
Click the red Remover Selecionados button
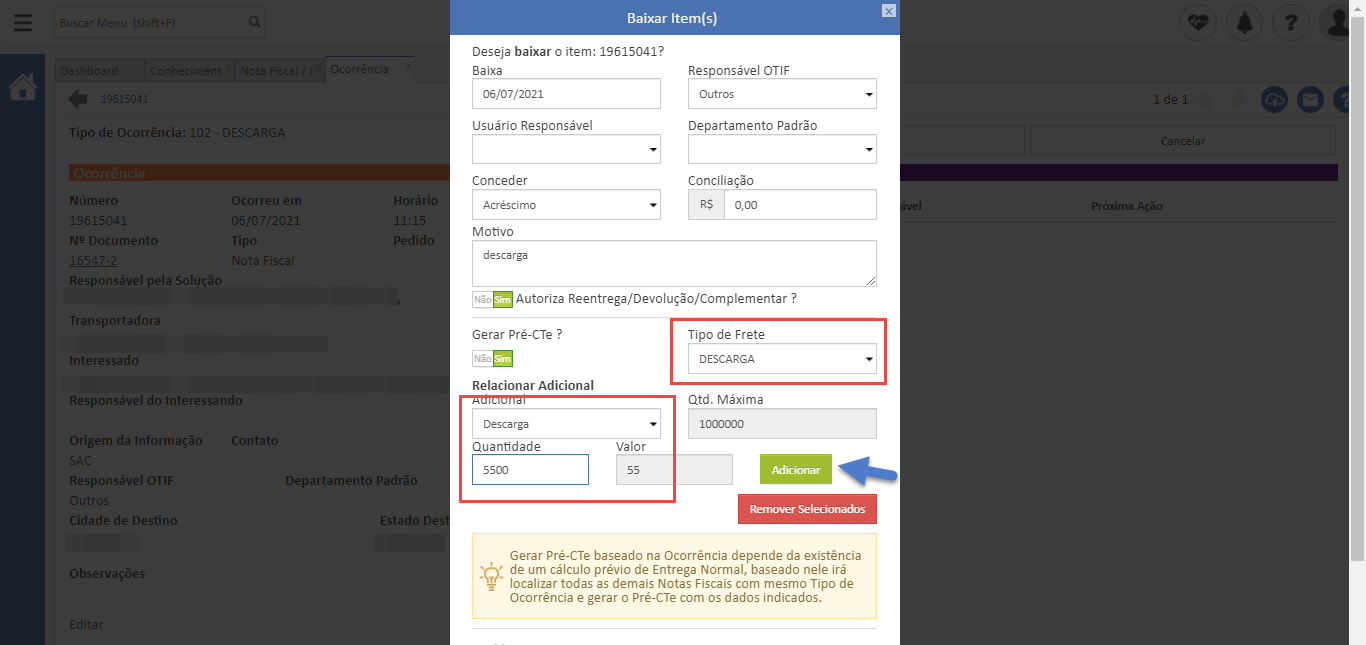[807, 509]
